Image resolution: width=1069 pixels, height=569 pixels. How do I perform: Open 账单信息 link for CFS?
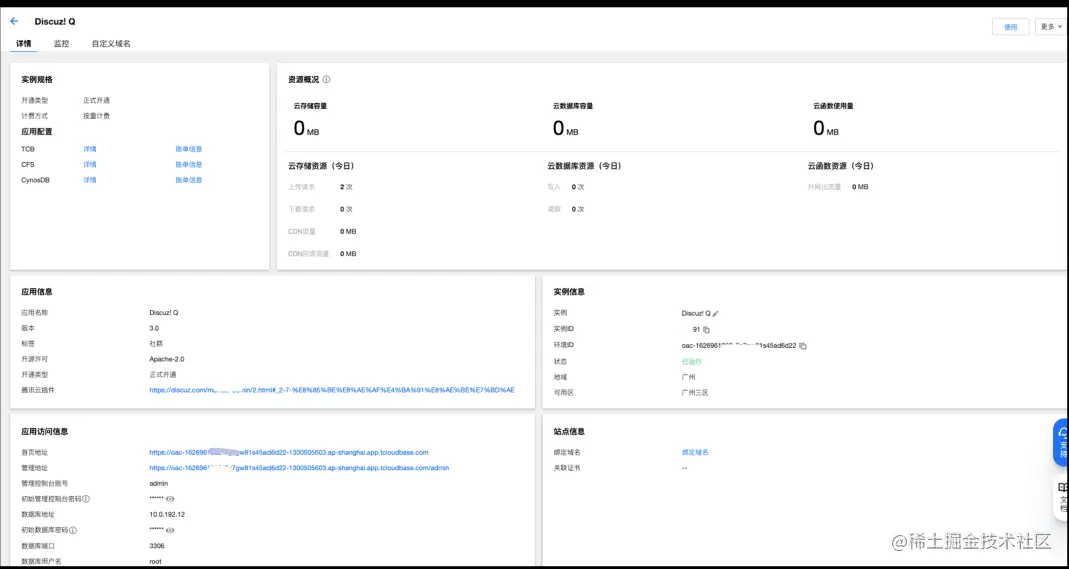tap(189, 165)
